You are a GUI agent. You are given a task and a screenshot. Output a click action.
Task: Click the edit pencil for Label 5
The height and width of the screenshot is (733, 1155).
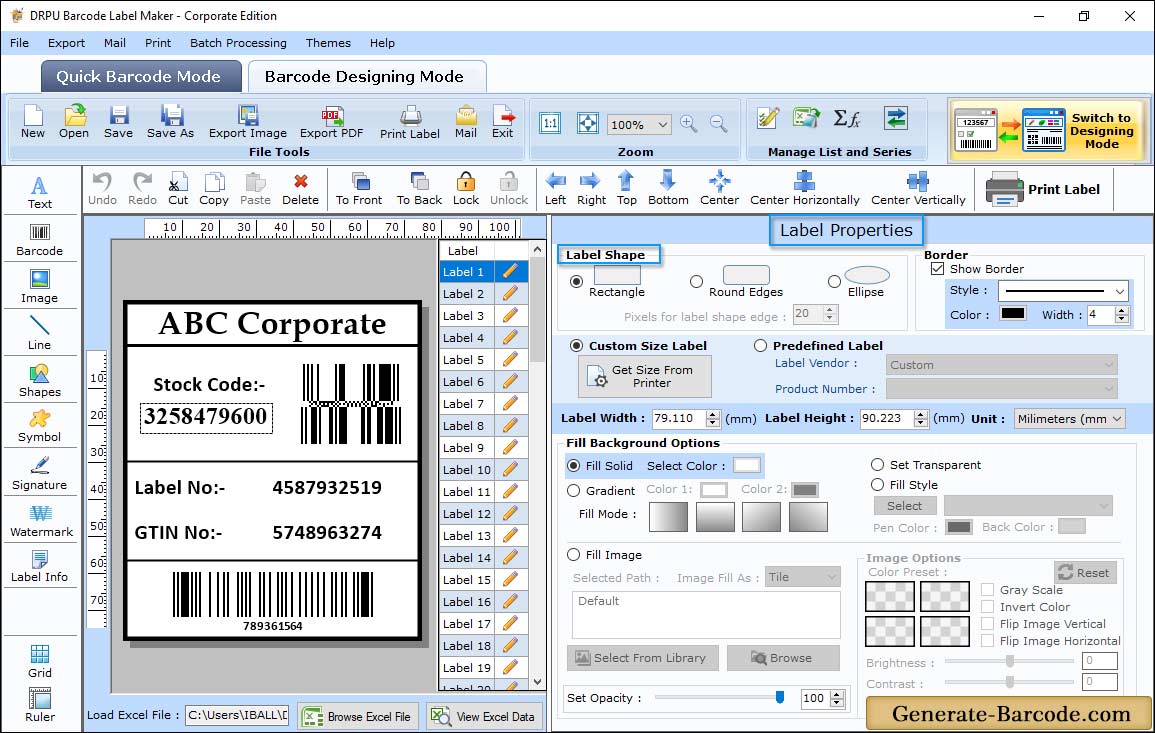[510, 360]
